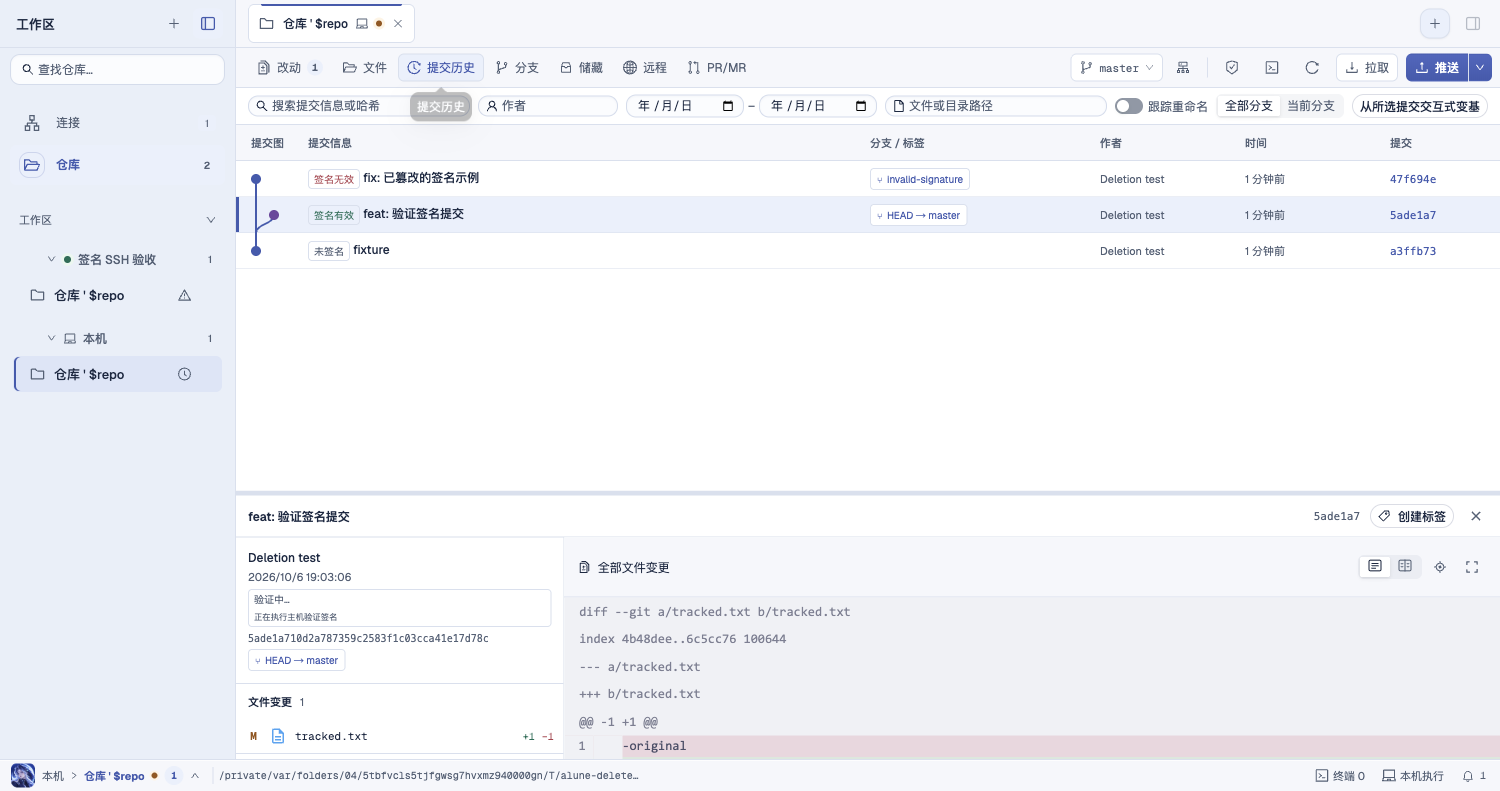Refresh the repository with the reload icon
Screen dimensions: 1500x791
[1312, 67]
